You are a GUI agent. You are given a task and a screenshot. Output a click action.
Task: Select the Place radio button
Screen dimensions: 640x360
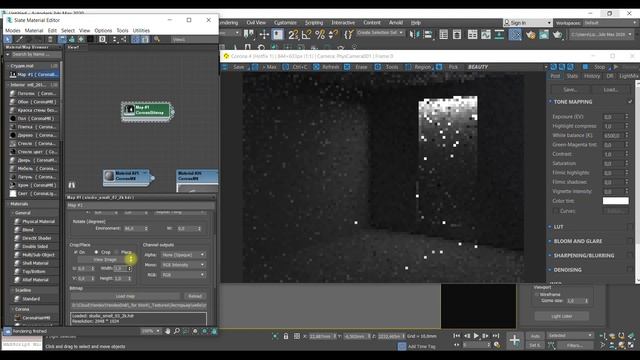coord(117,252)
